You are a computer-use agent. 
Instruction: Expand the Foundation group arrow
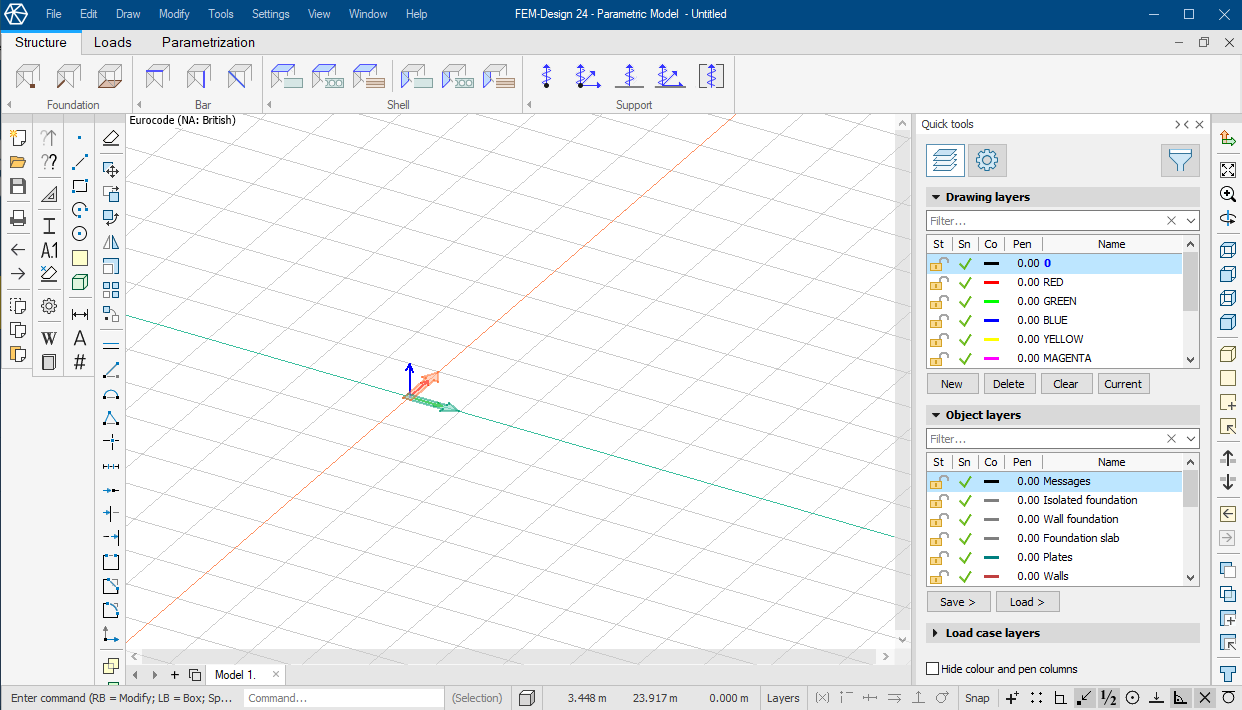point(9,105)
